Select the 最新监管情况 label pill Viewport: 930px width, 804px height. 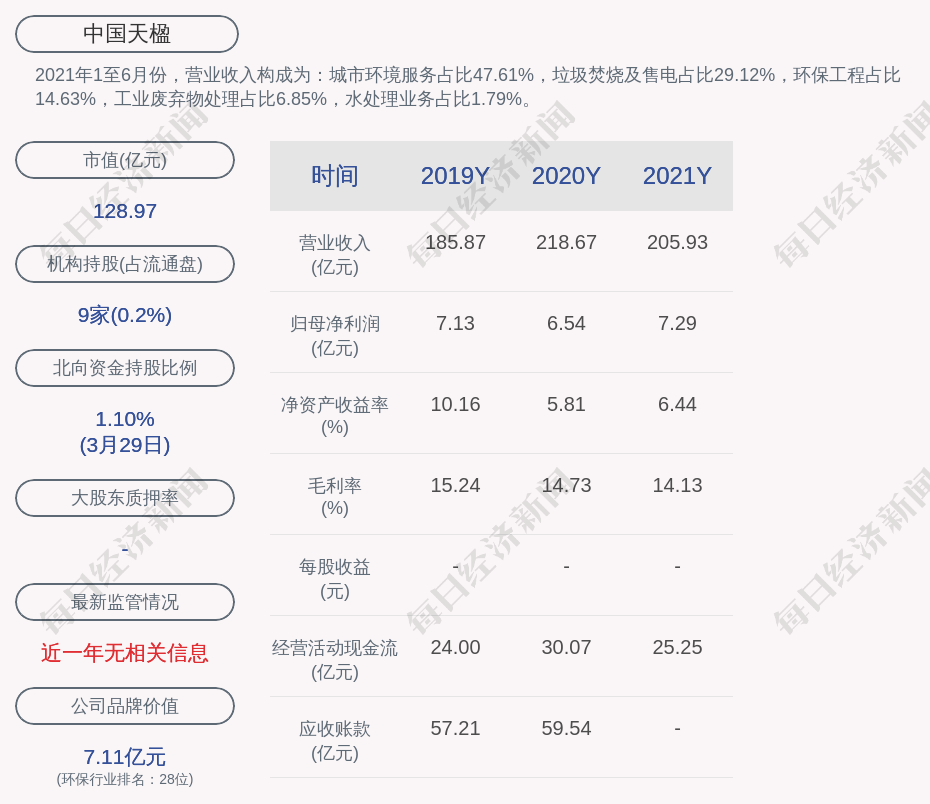point(125,602)
